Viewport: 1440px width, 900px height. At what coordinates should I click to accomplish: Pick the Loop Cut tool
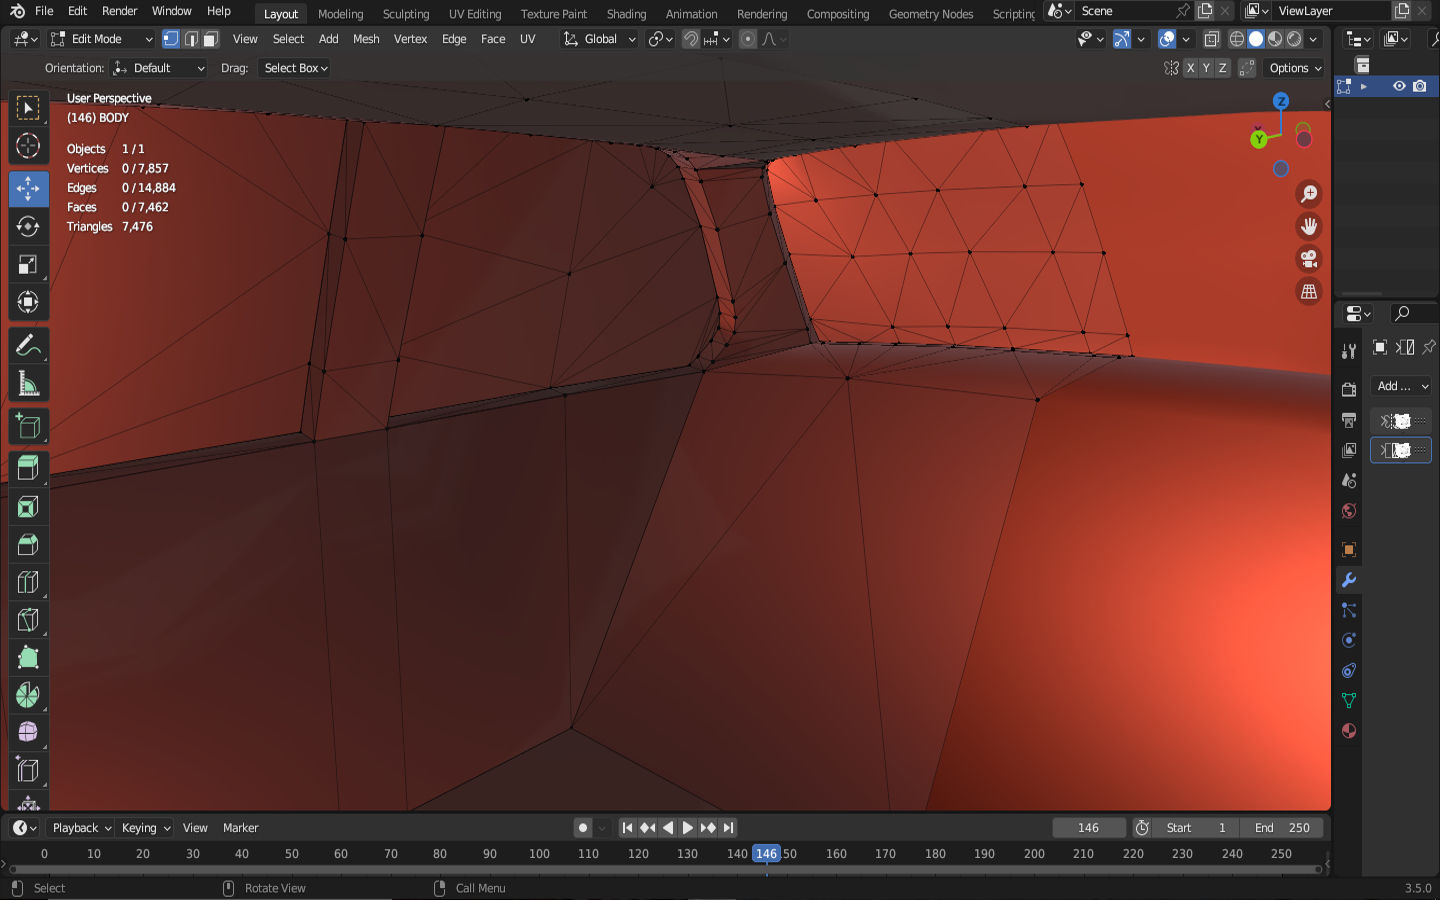point(28,582)
